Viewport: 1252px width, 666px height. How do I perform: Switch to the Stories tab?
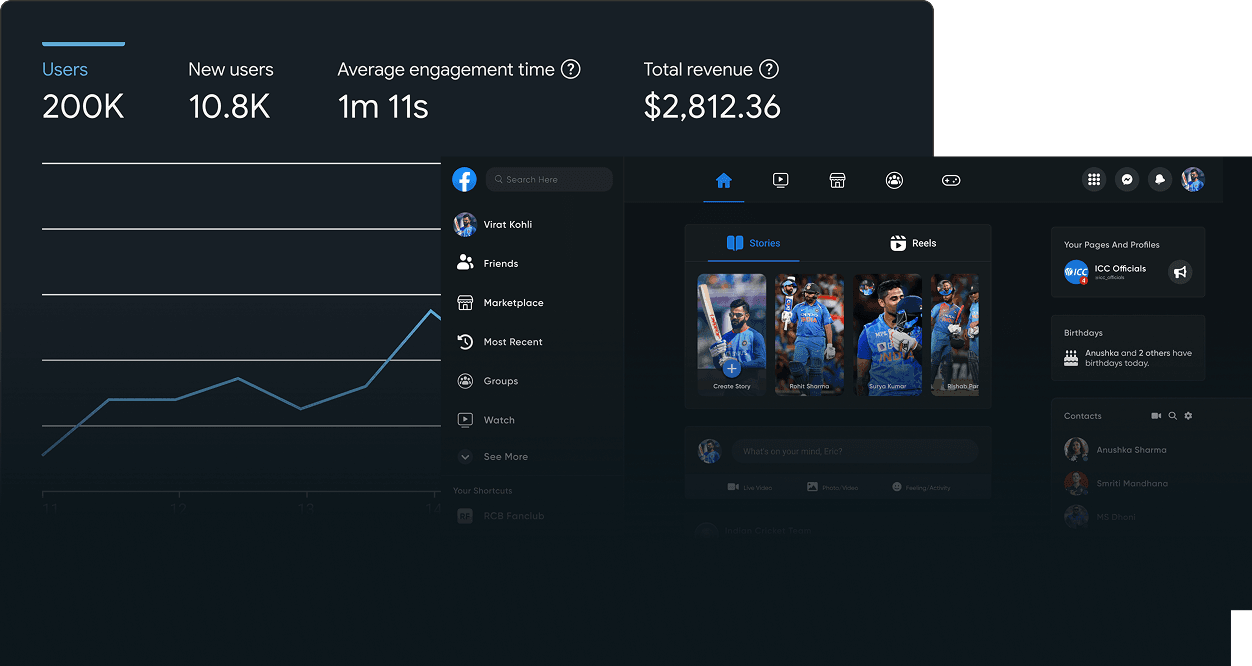pos(754,243)
